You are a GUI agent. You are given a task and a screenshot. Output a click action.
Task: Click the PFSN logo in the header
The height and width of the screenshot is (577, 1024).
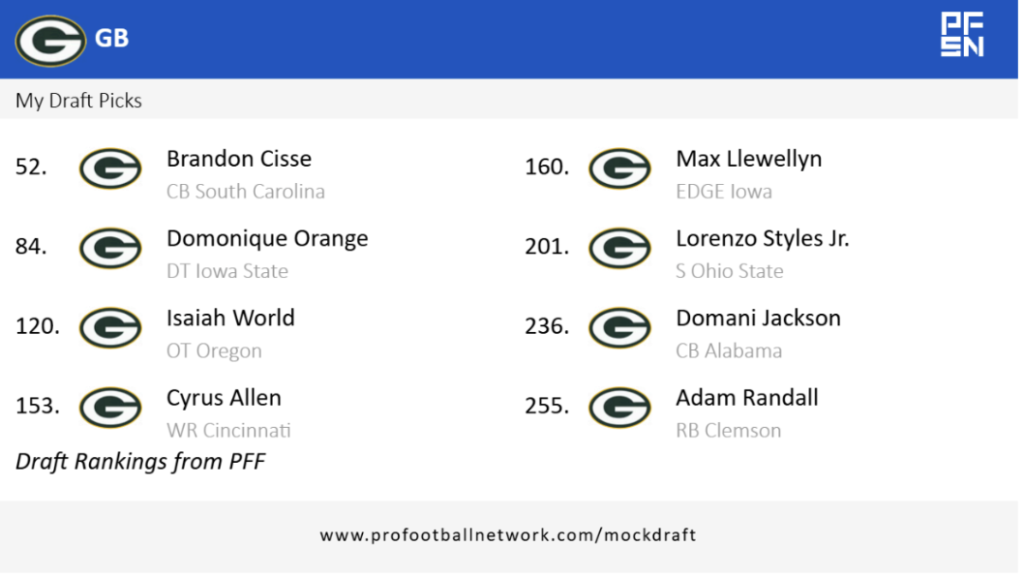(962, 35)
